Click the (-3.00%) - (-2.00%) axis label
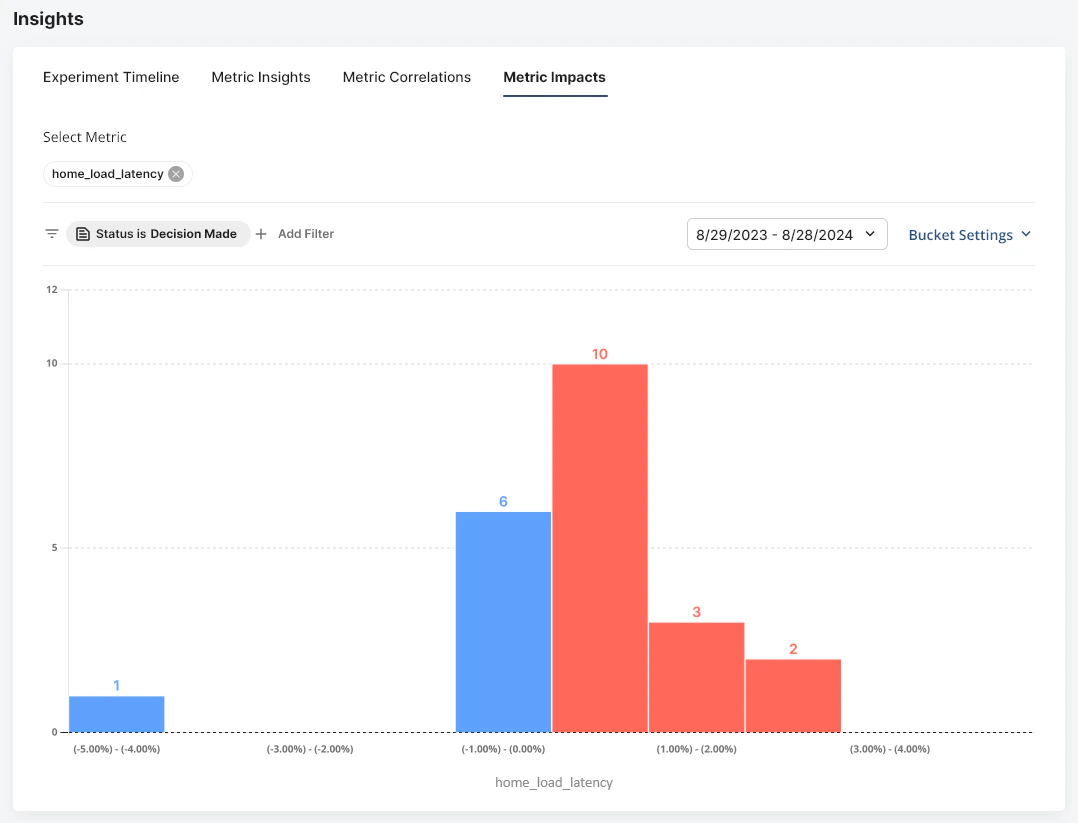The height and width of the screenshot is (823, 1078). (x=310, y=749)
